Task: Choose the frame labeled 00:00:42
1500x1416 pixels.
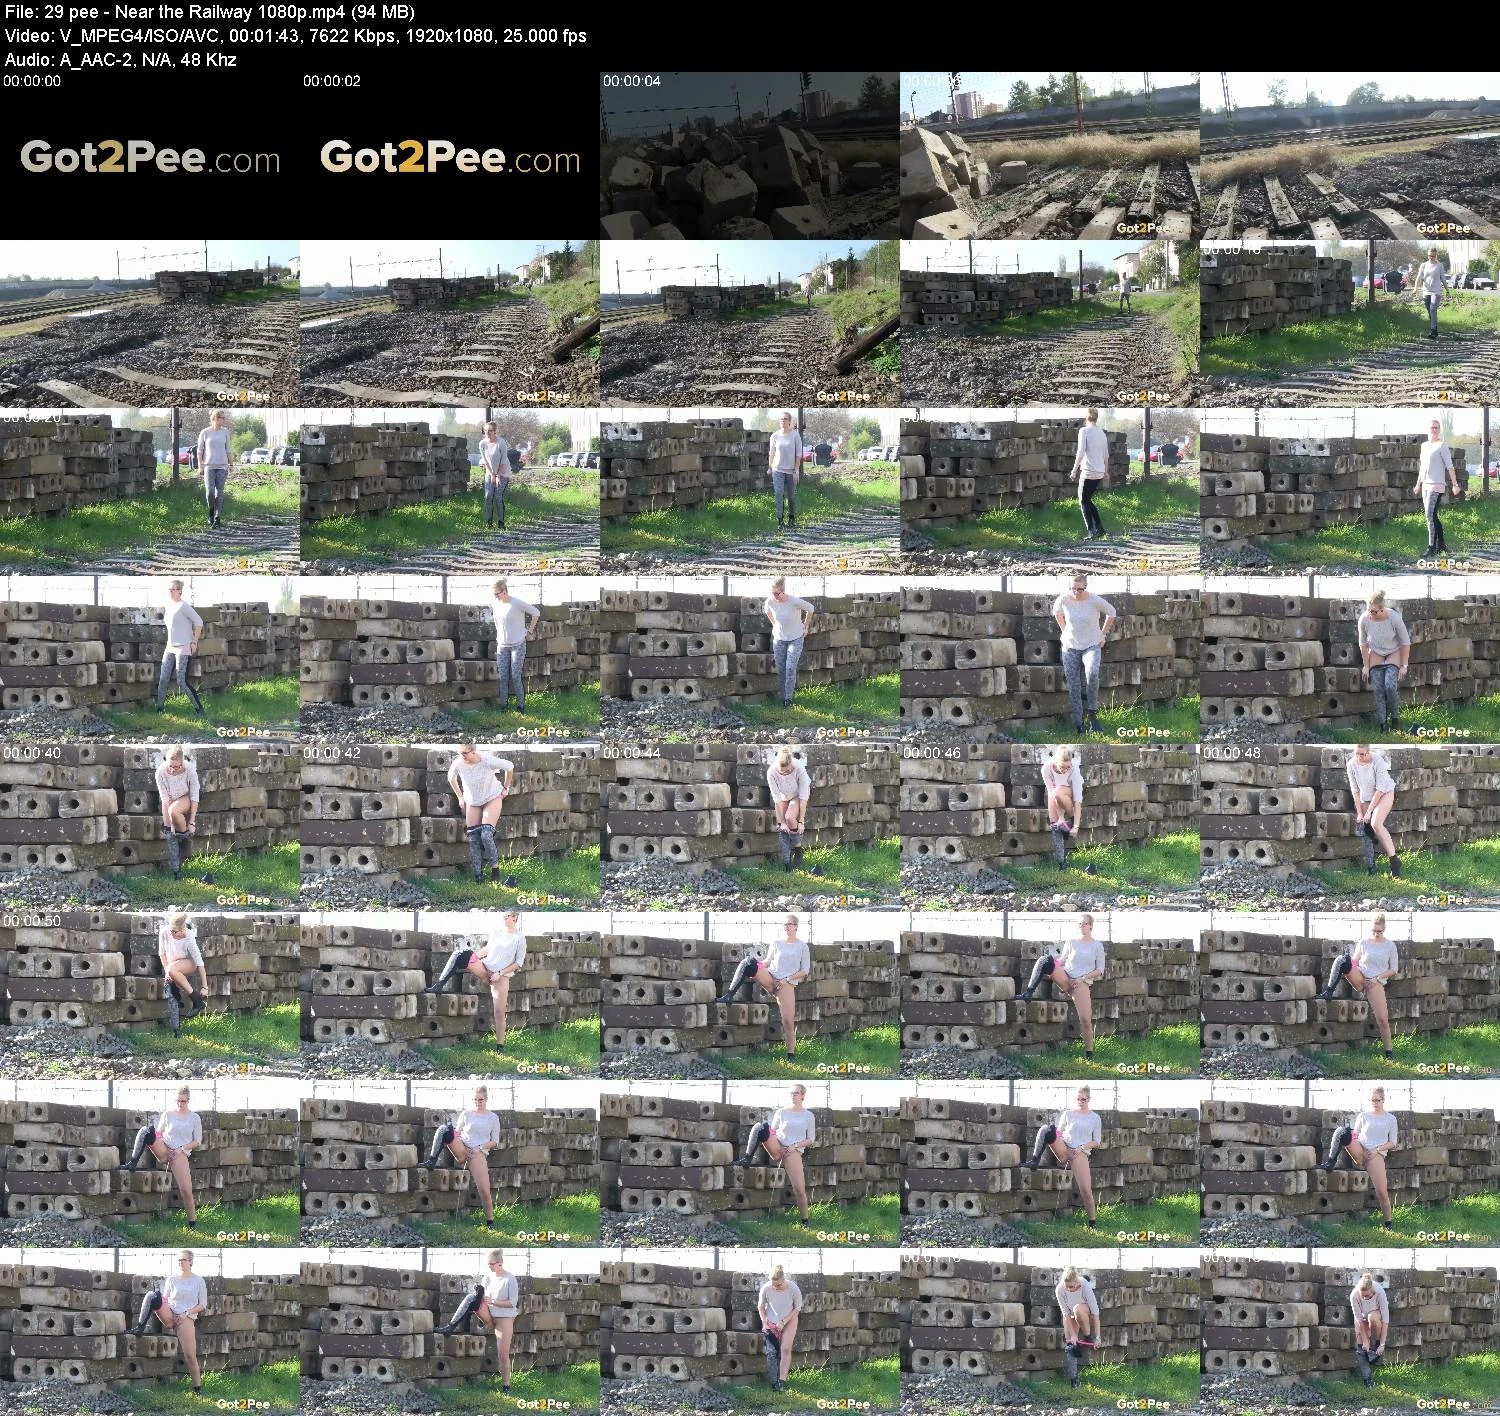Action: point(450,827)
